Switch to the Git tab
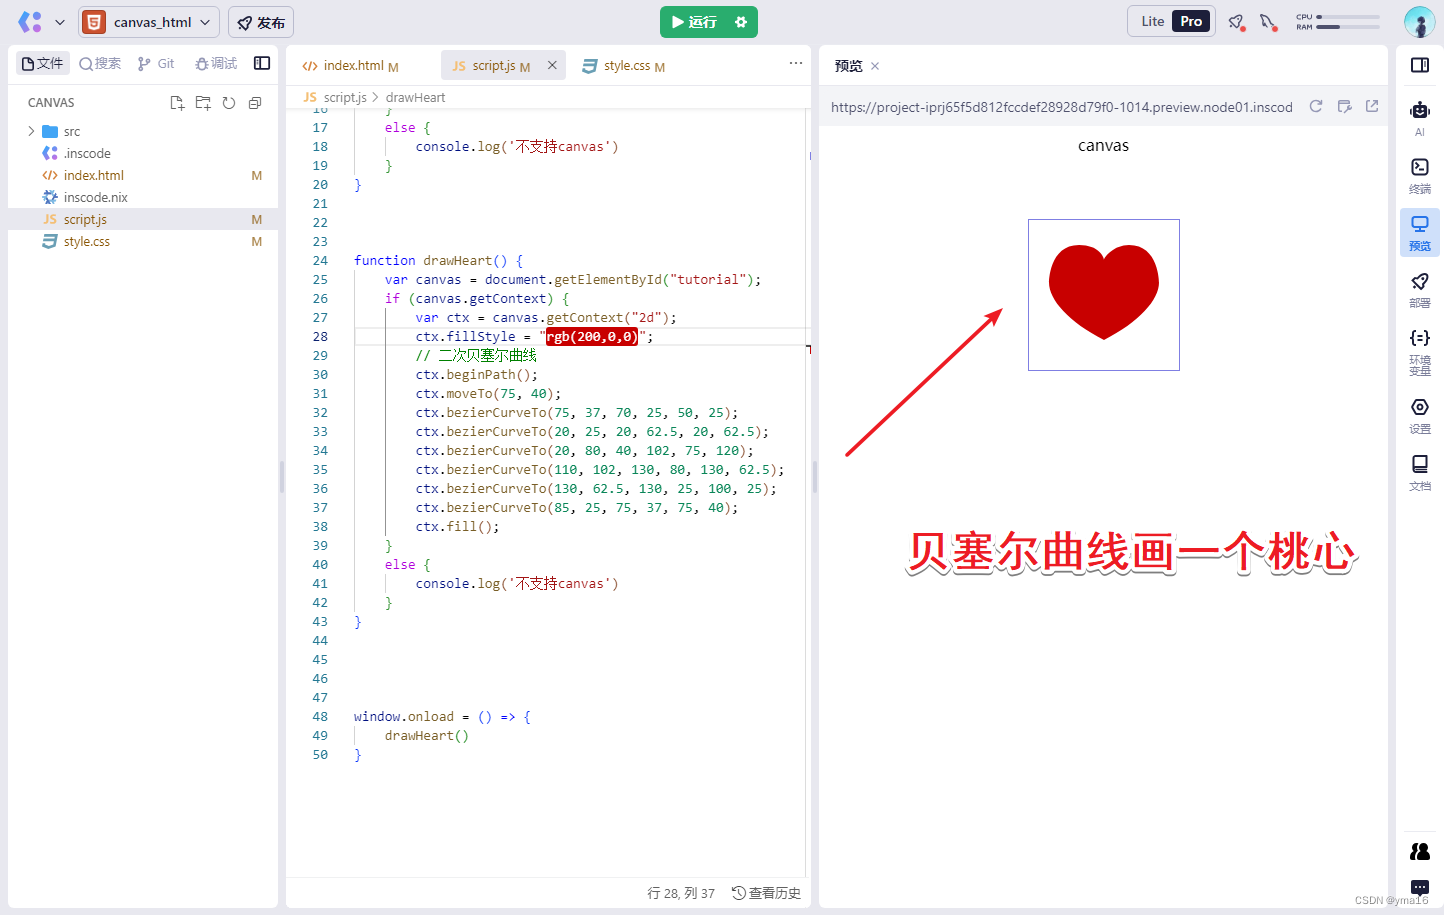 156,63
